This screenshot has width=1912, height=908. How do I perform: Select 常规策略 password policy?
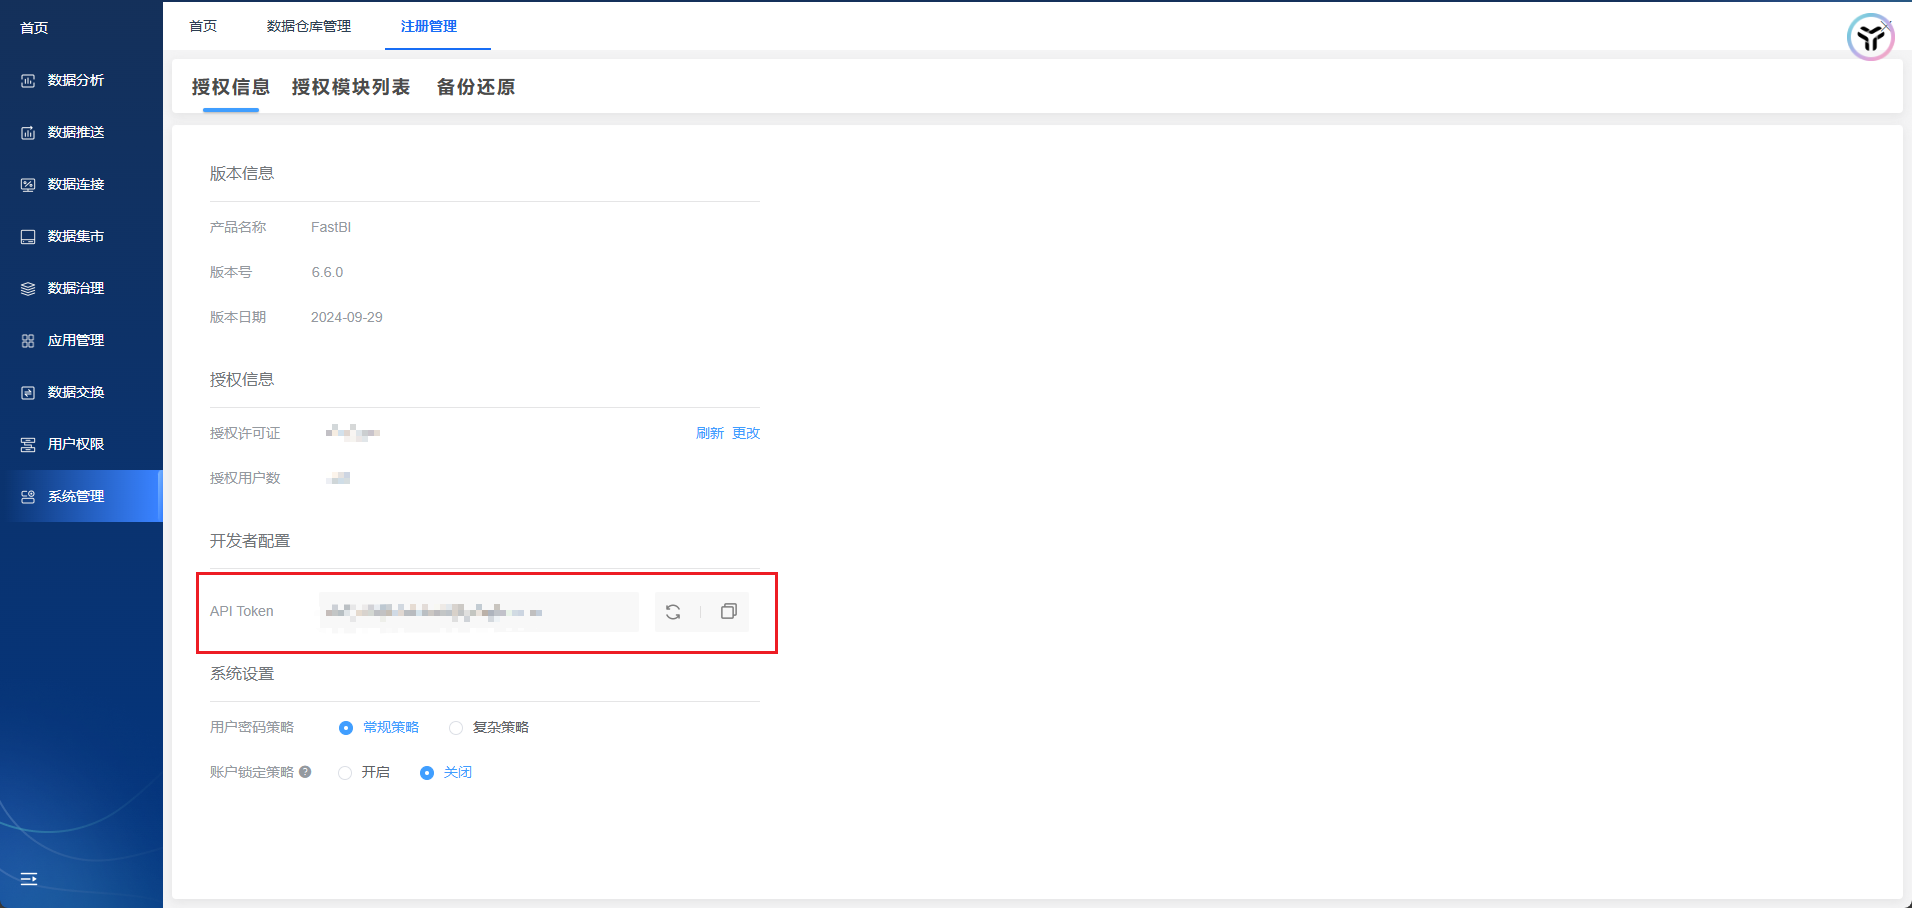pos(379,727)
